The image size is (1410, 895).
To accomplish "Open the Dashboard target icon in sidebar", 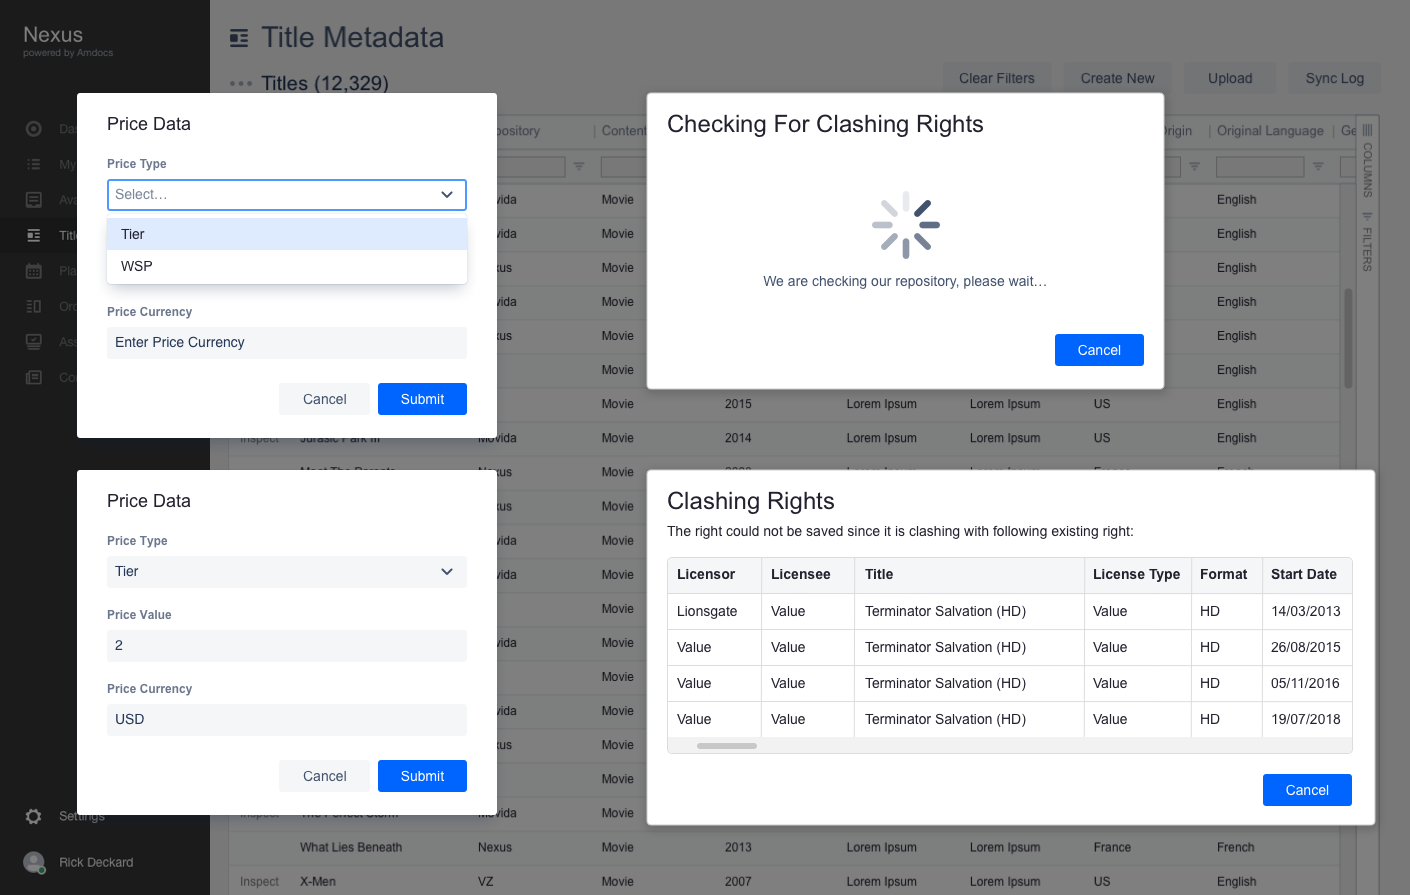I will (34, 129).
